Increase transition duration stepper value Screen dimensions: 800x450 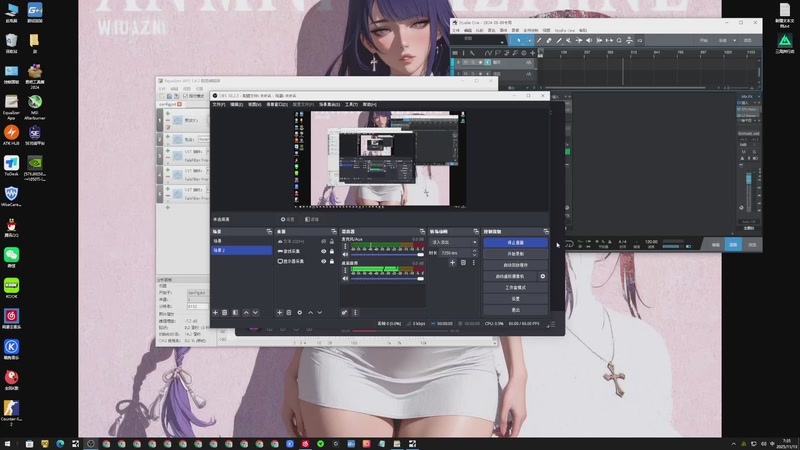click(474, 251)
